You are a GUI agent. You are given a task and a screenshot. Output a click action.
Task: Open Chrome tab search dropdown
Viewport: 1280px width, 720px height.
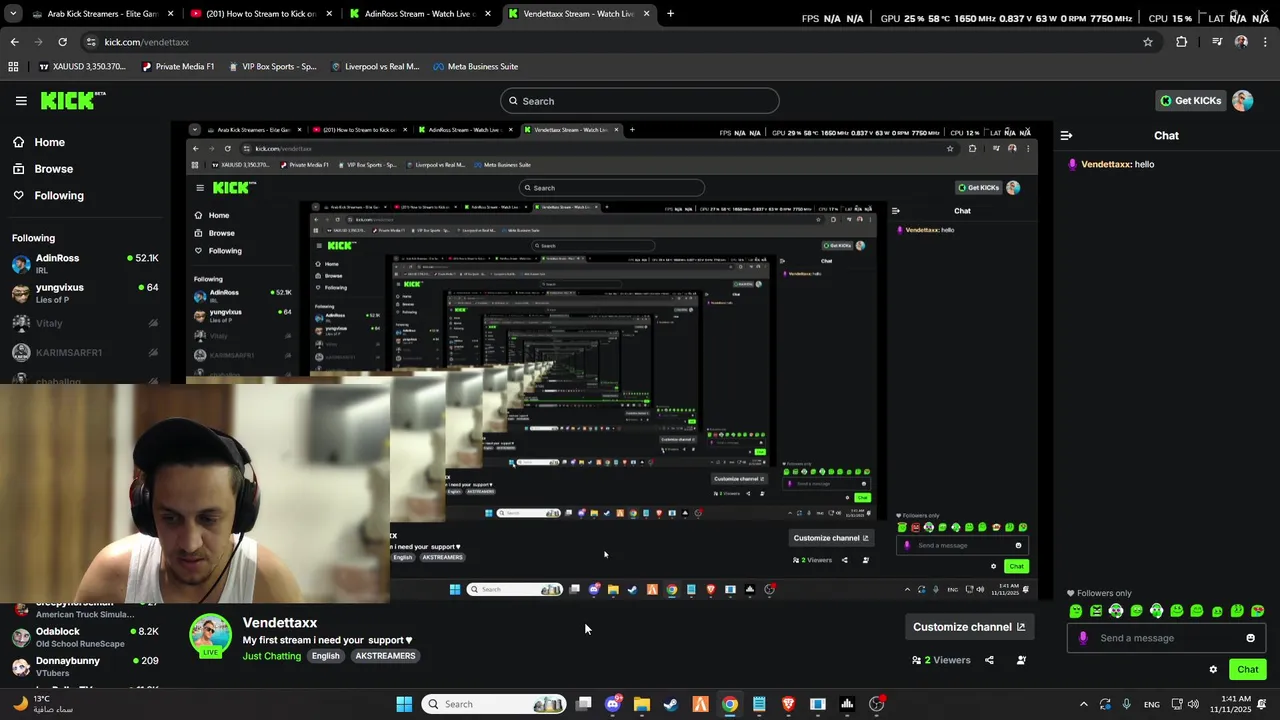coord(13,14)
